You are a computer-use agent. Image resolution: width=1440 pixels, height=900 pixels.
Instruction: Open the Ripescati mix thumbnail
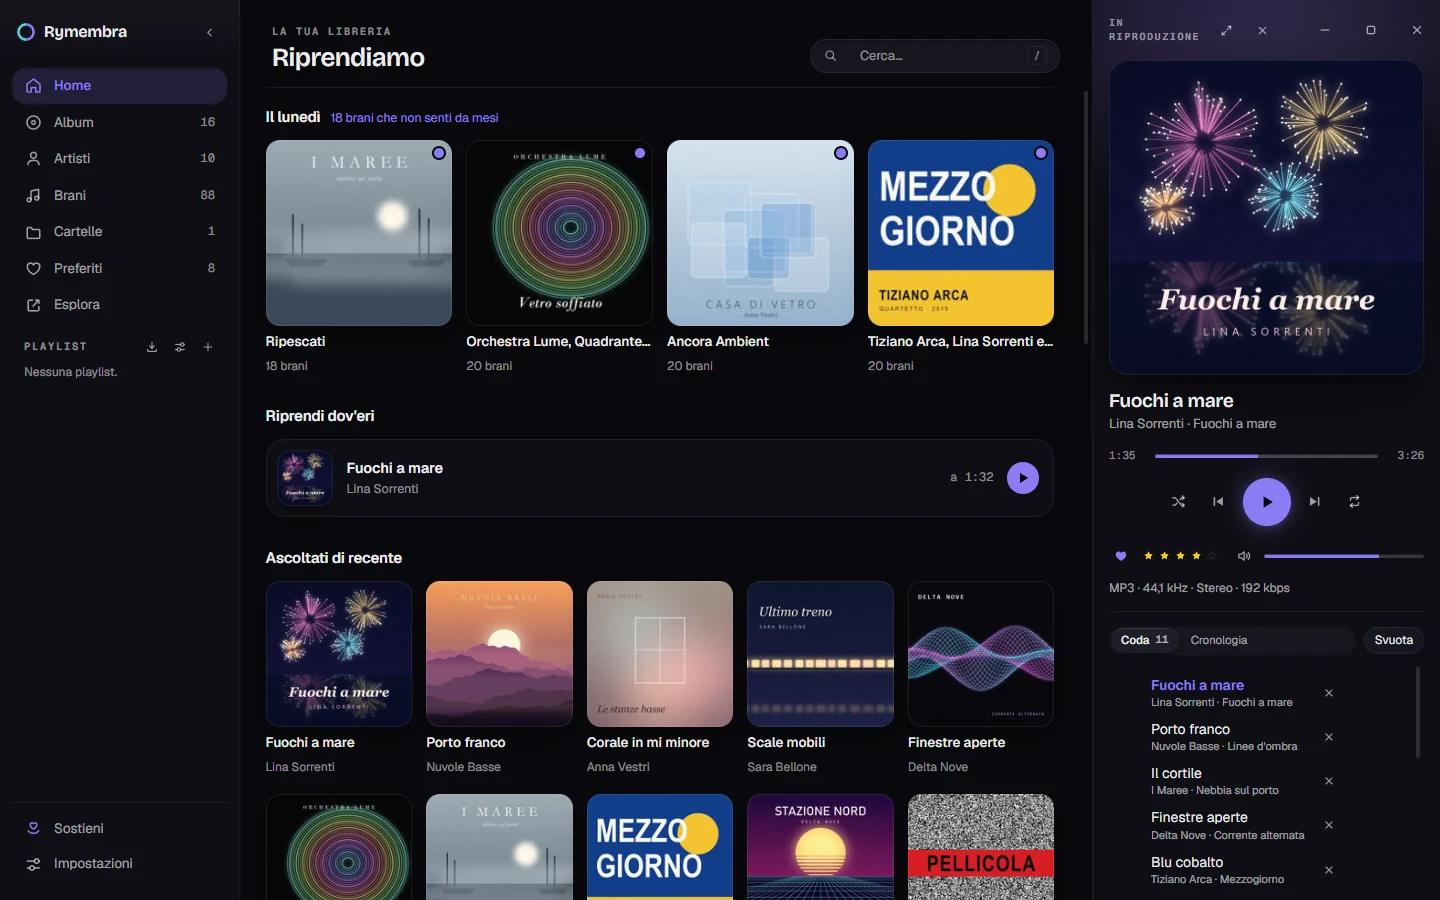click(x=359, y=233)
